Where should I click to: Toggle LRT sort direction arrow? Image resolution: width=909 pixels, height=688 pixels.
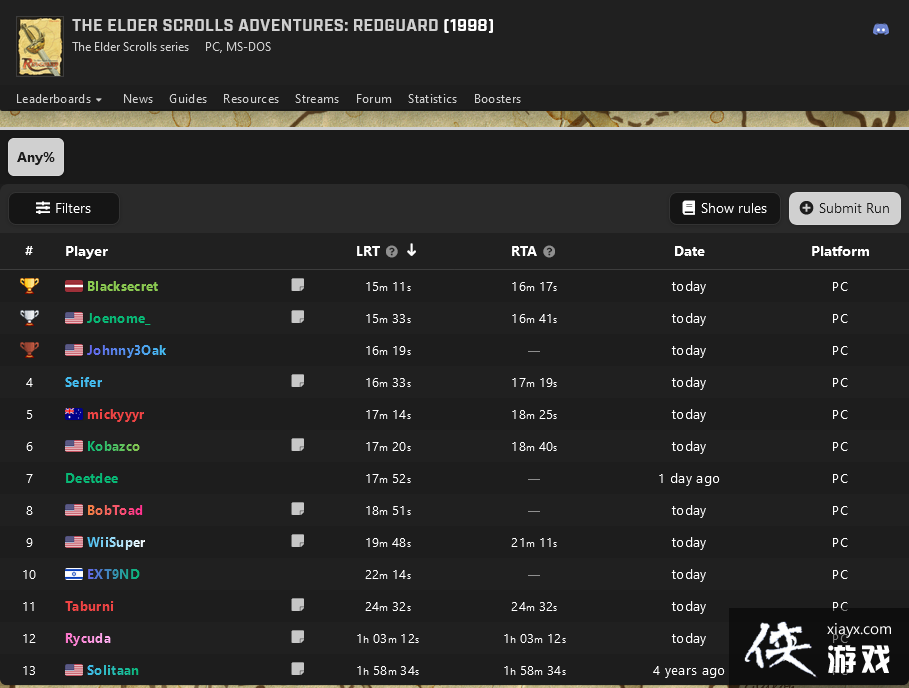[411, 251]
